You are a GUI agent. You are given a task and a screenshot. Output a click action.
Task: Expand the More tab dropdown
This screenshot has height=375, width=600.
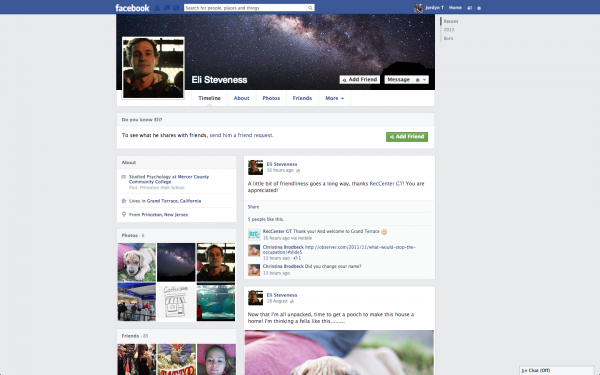coord(334,98)
